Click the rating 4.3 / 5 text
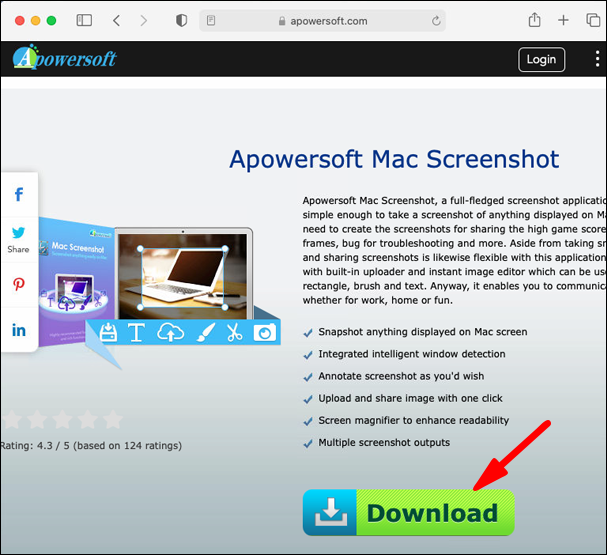The width and height of the screenshot is (607, 555). tap(91, 446)
